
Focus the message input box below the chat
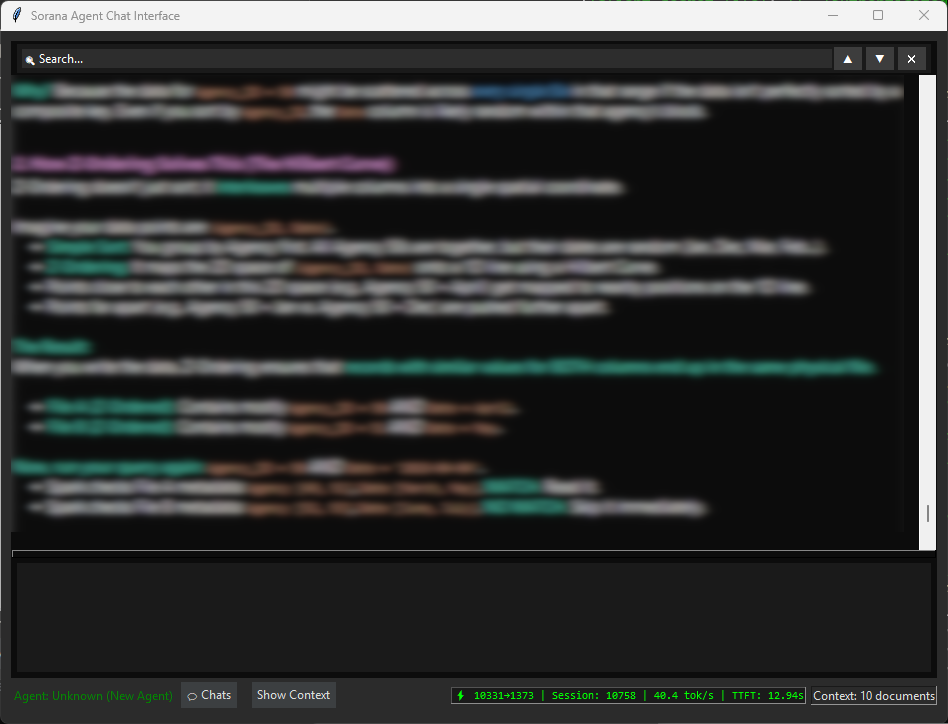(473, 616)
